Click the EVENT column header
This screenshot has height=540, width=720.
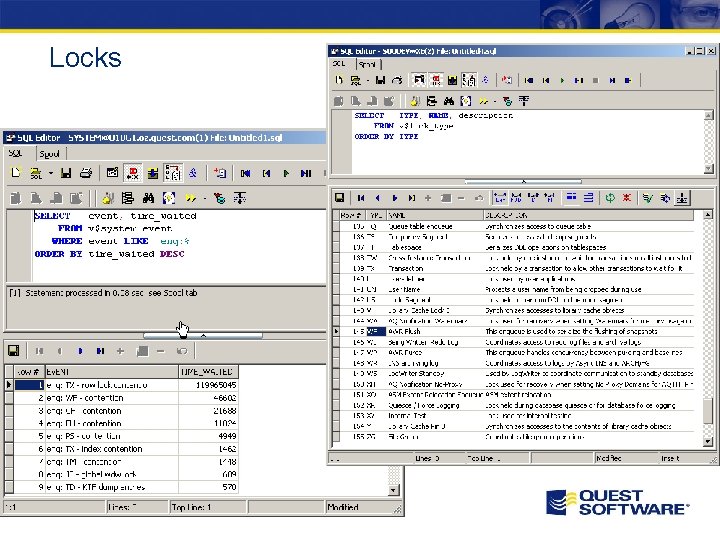pyautogui.click(x=112, y=371)
